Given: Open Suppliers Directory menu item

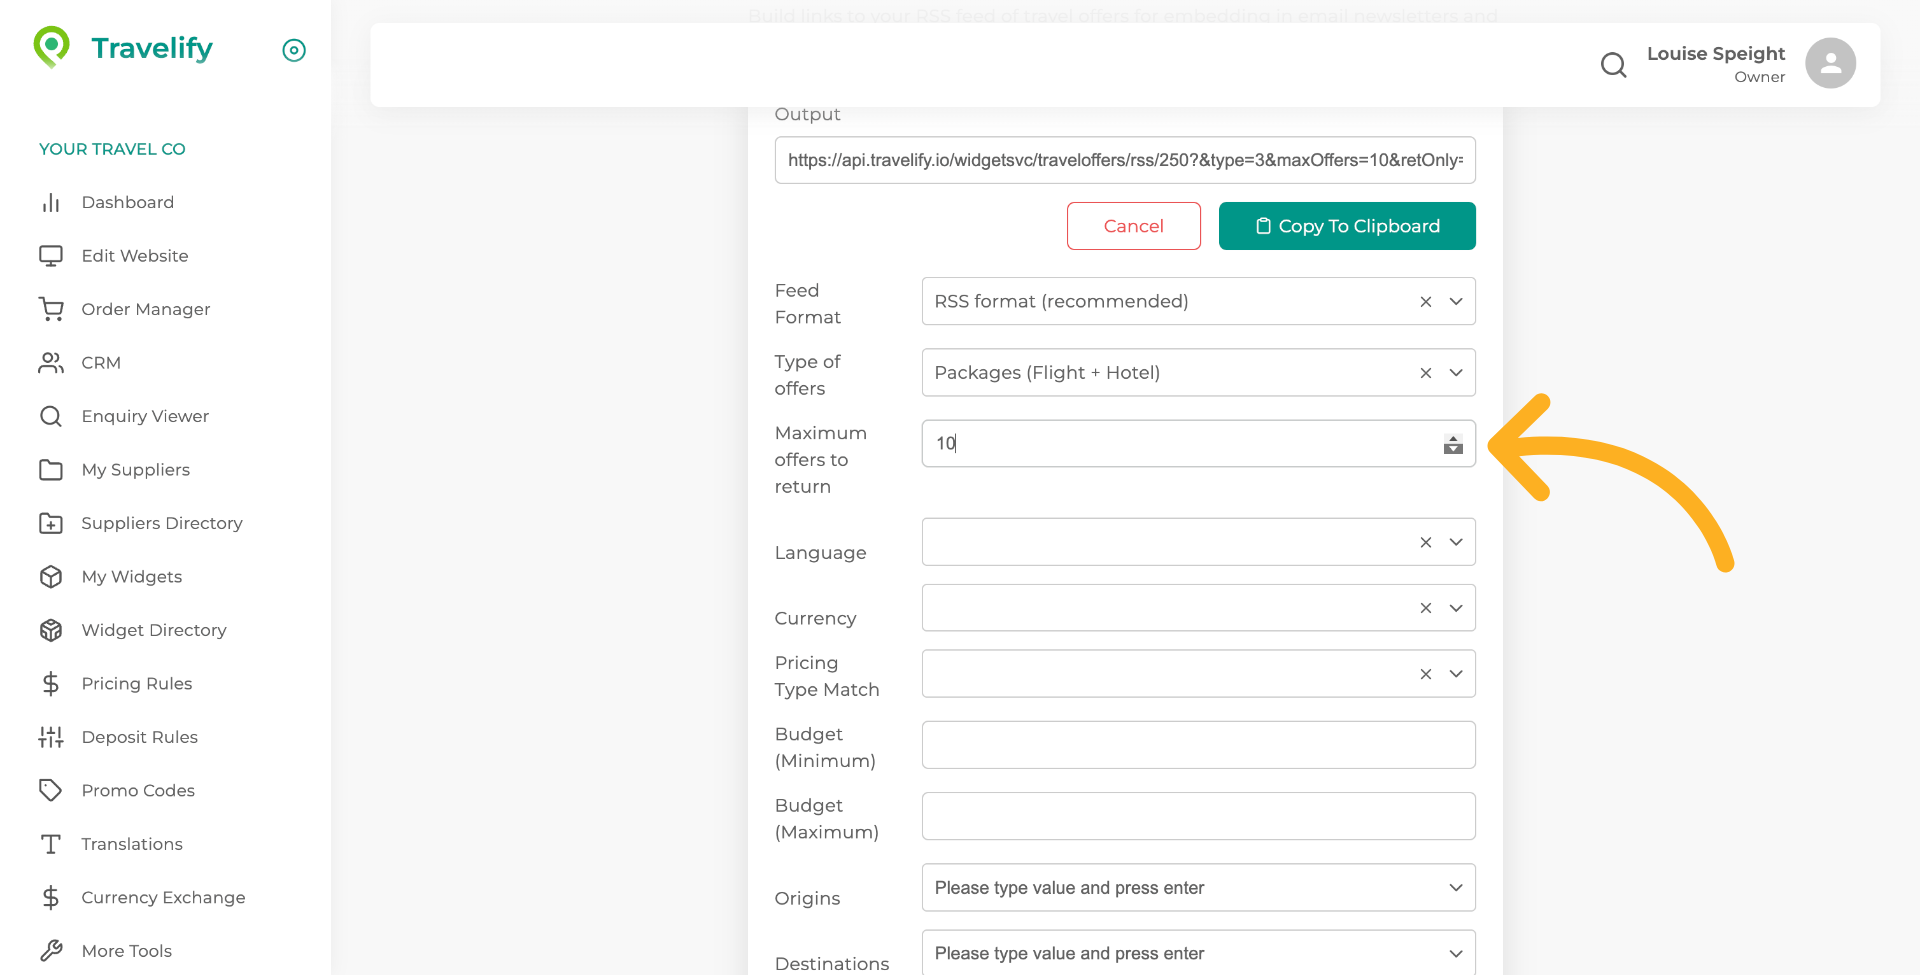Looking at the screenshot, I should (161, 523).
